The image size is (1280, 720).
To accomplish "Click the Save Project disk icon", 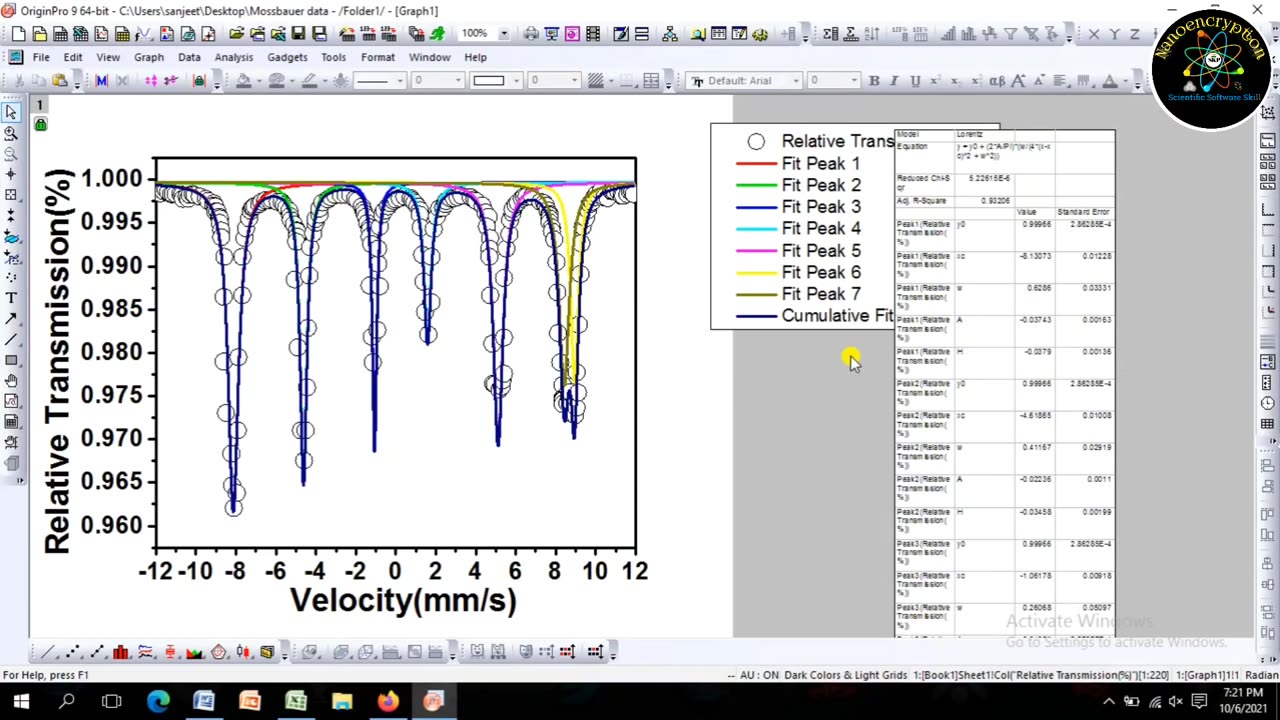I will 298,34.
